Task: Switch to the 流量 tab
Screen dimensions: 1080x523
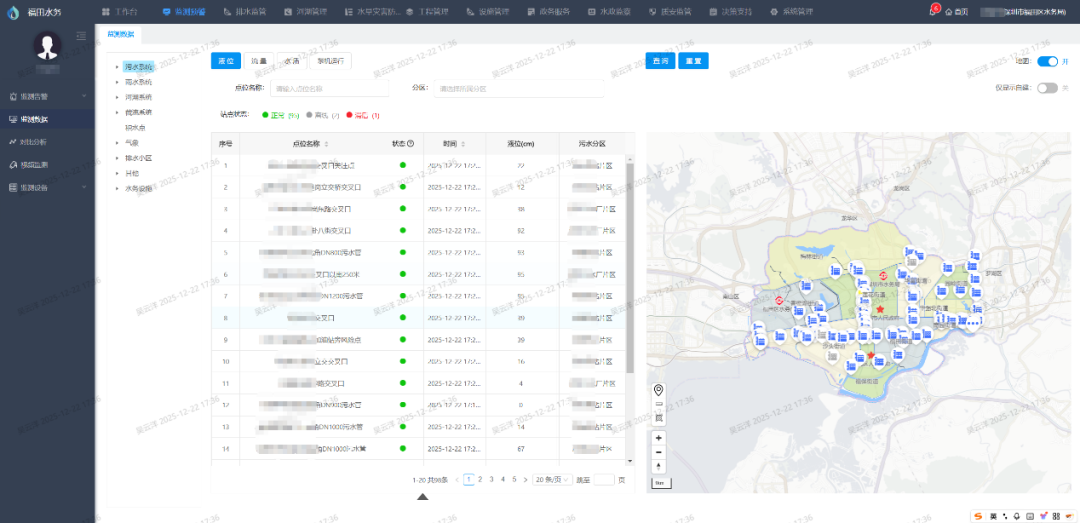Action: pyautogui.click(x=259, y=61)
